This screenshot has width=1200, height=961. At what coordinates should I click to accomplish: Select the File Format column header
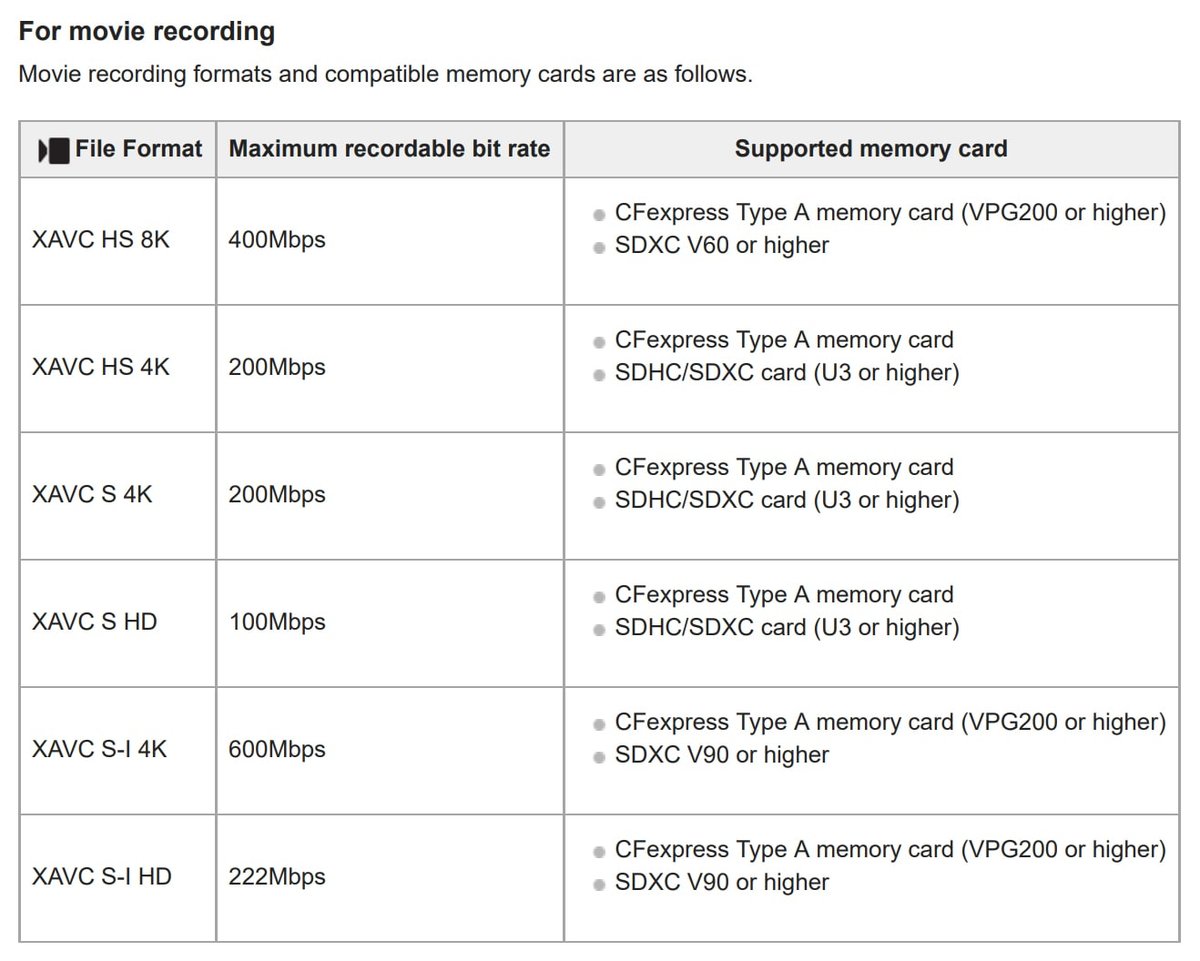pos(138,150)
